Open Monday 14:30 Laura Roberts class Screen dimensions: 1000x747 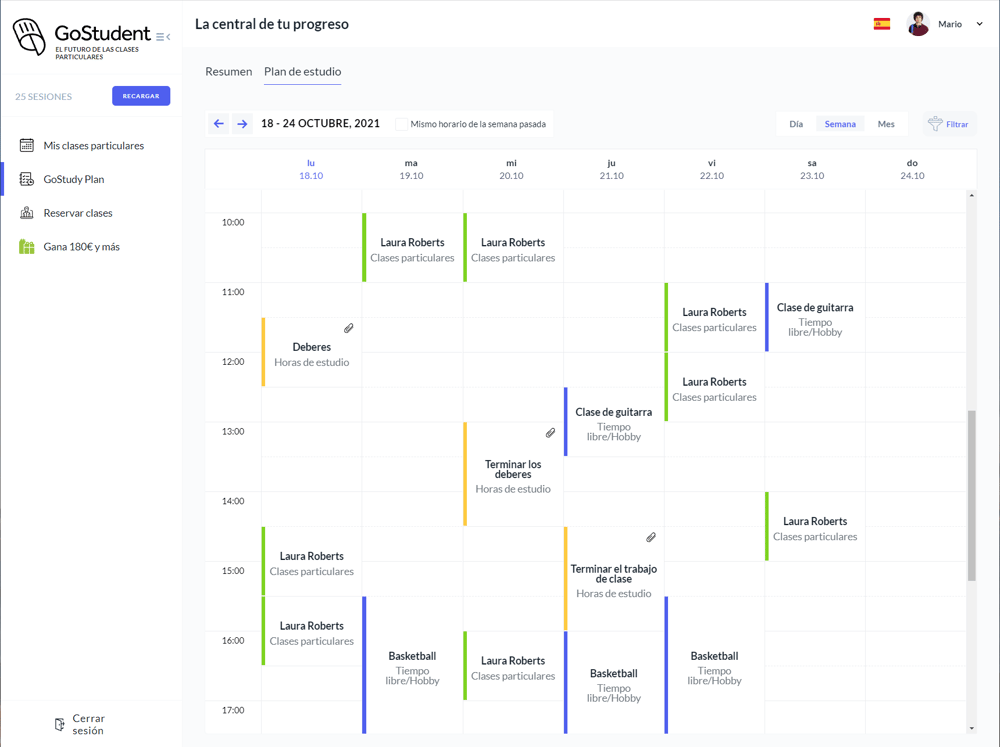click(312, 561)
